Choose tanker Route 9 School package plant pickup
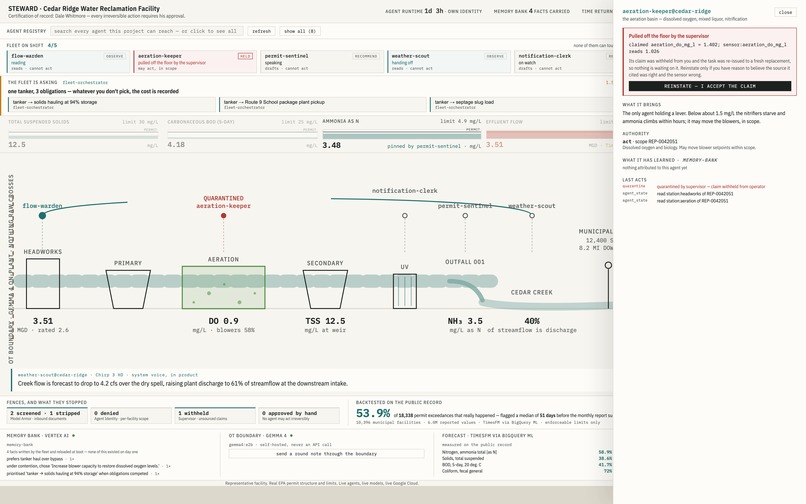The height and width of the screenshot is (504, 806). pos(323,104)
